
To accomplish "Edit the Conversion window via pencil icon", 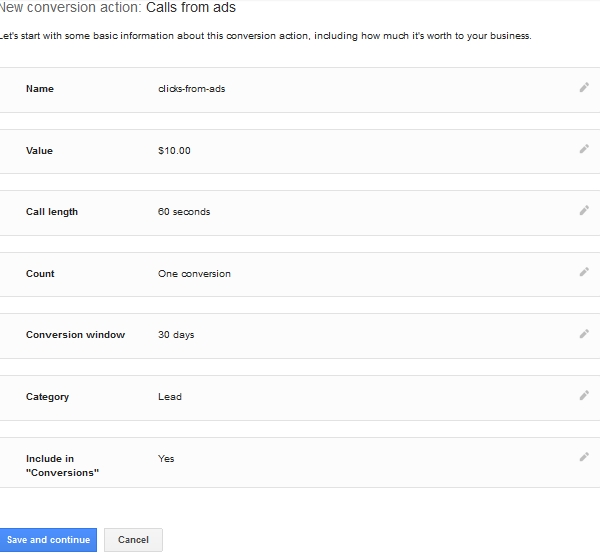I will (584, 334).
